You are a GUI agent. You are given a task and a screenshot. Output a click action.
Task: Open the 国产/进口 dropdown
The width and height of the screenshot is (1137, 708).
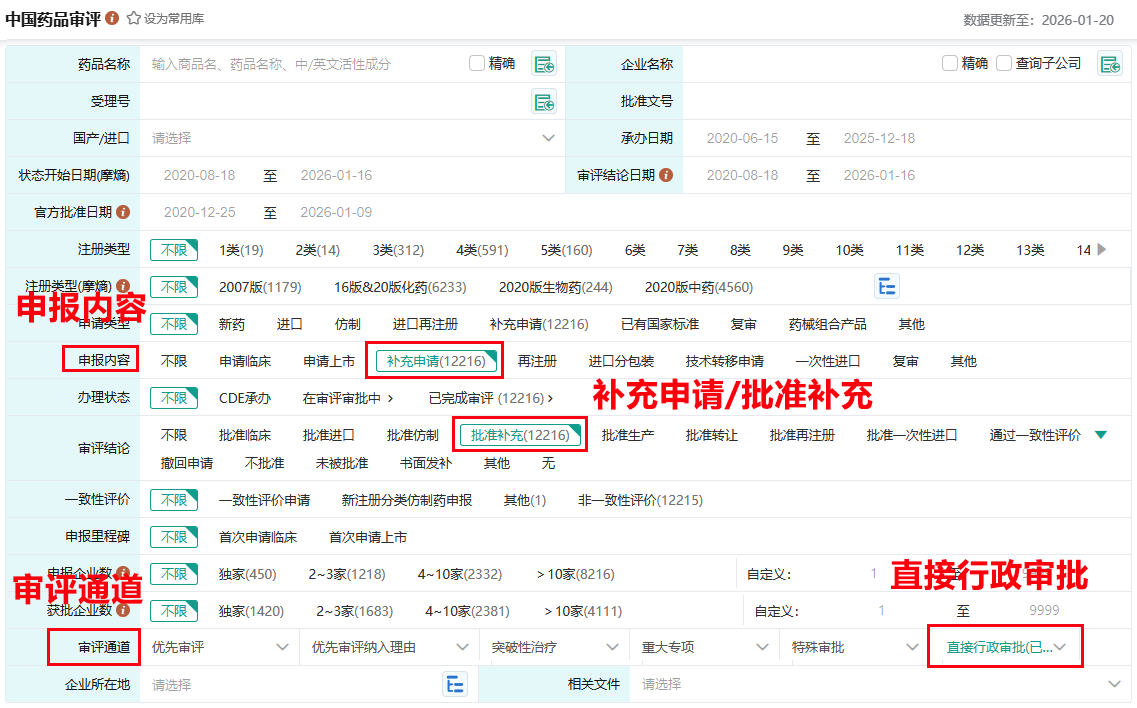click(548, 138)
